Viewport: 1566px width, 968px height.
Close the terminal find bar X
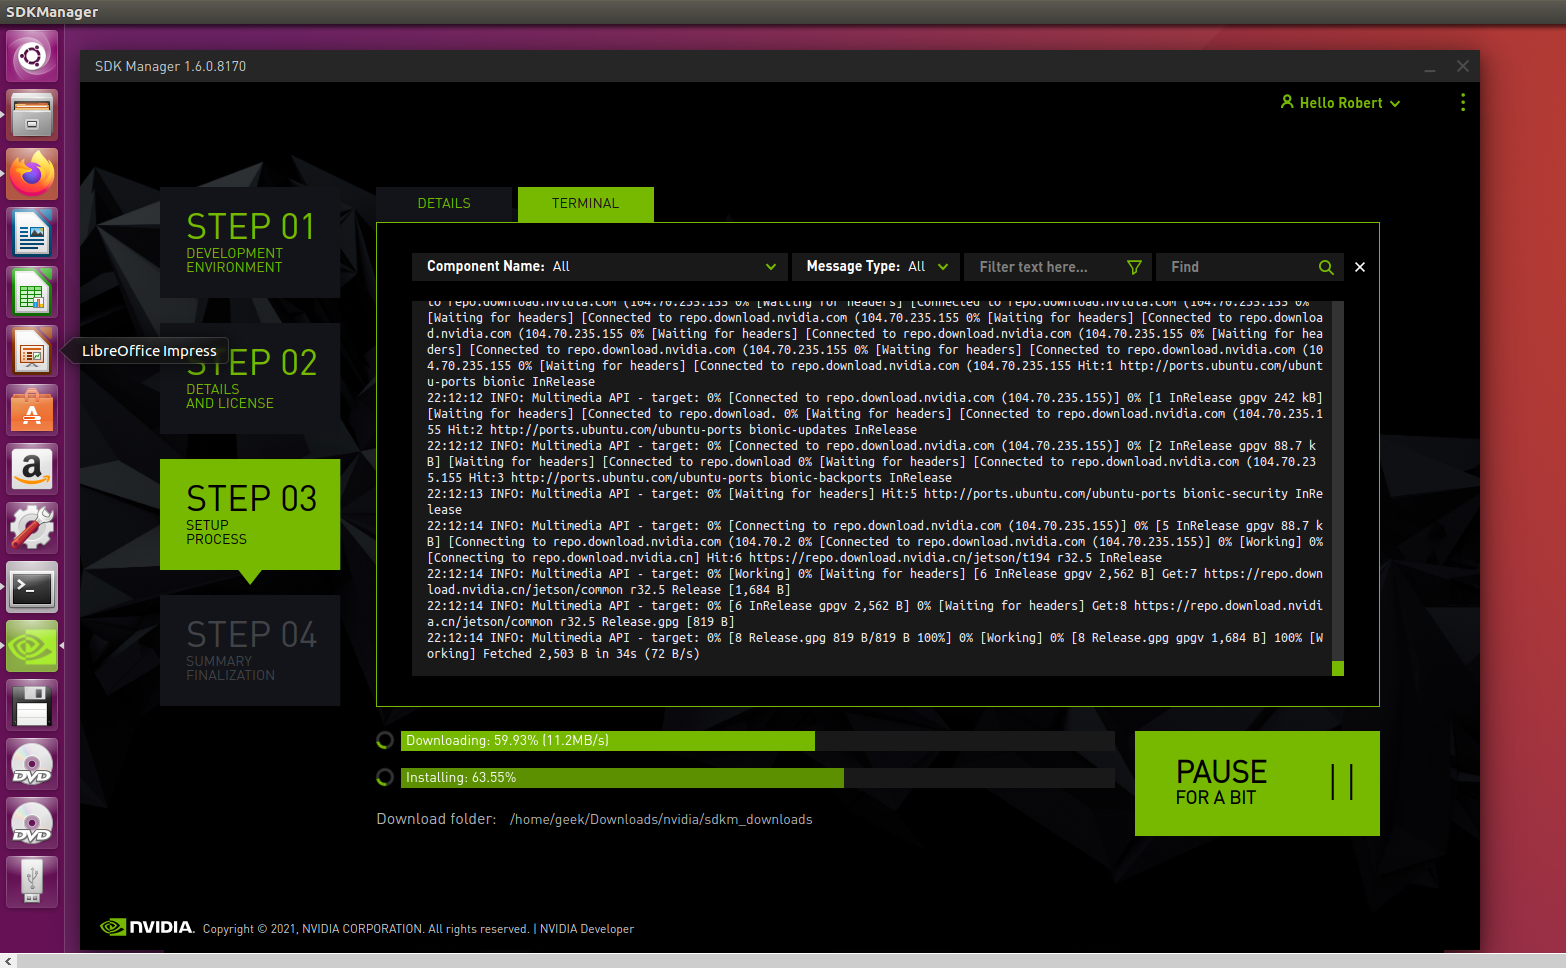(1360, 267)
